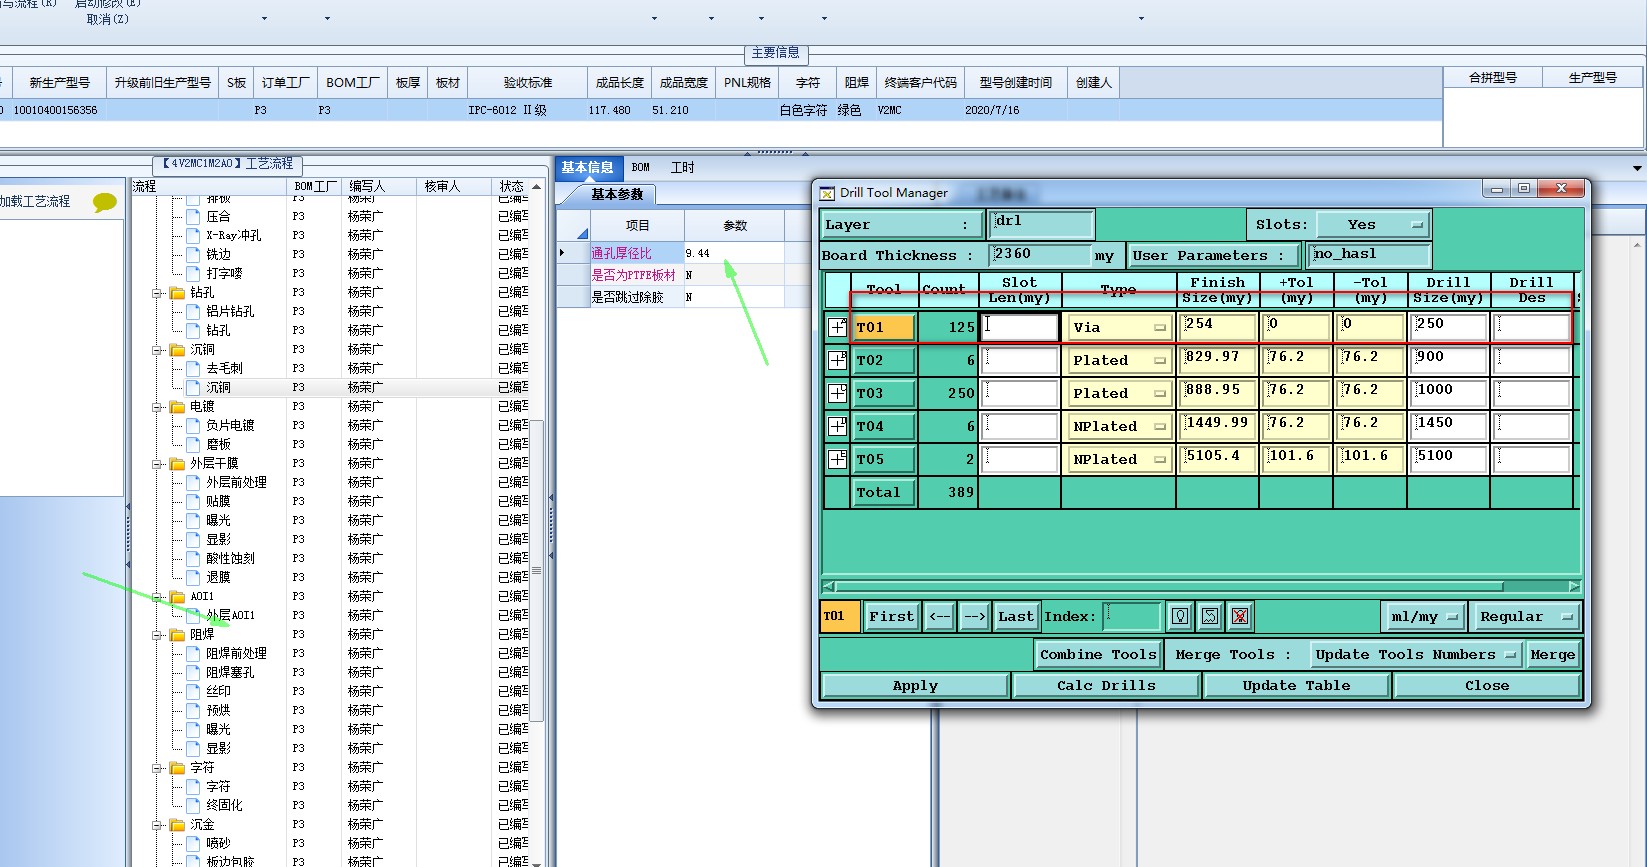The width and height of the screenshot is (1647, 867).
Task: Collapse the 外层干膜 tree node
Action: (158, 464)
